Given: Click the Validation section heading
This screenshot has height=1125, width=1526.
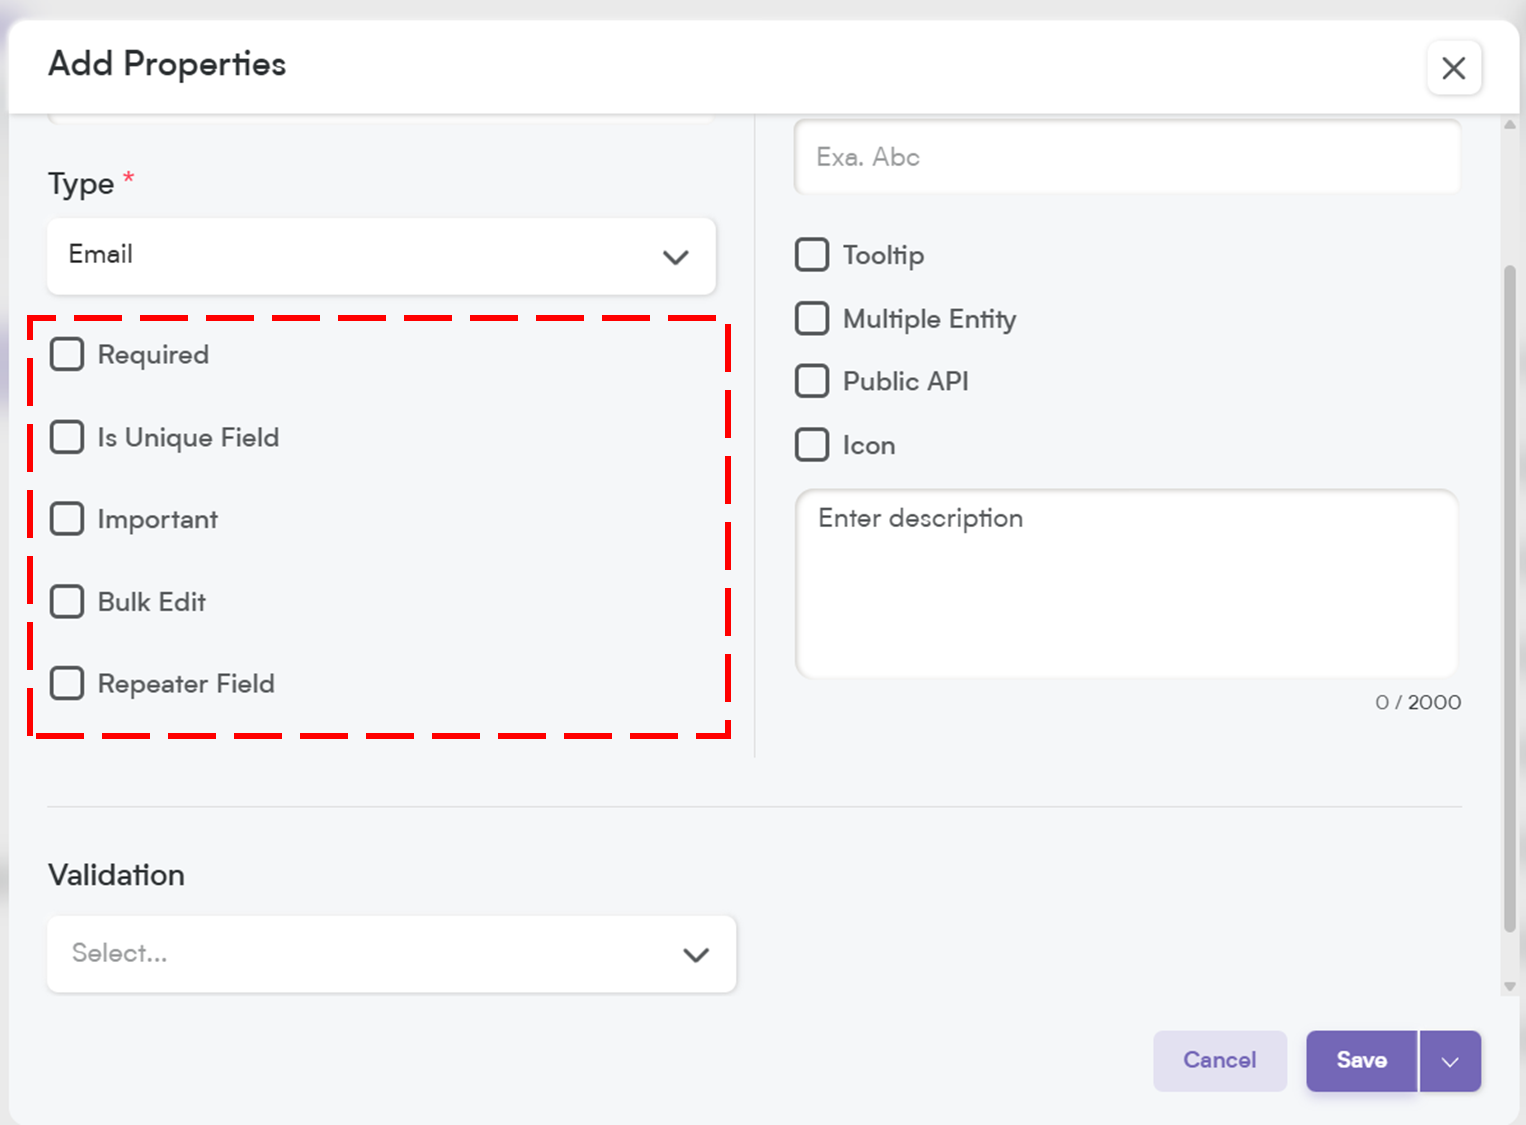Looking at the screenshot, I should [117, 875].
